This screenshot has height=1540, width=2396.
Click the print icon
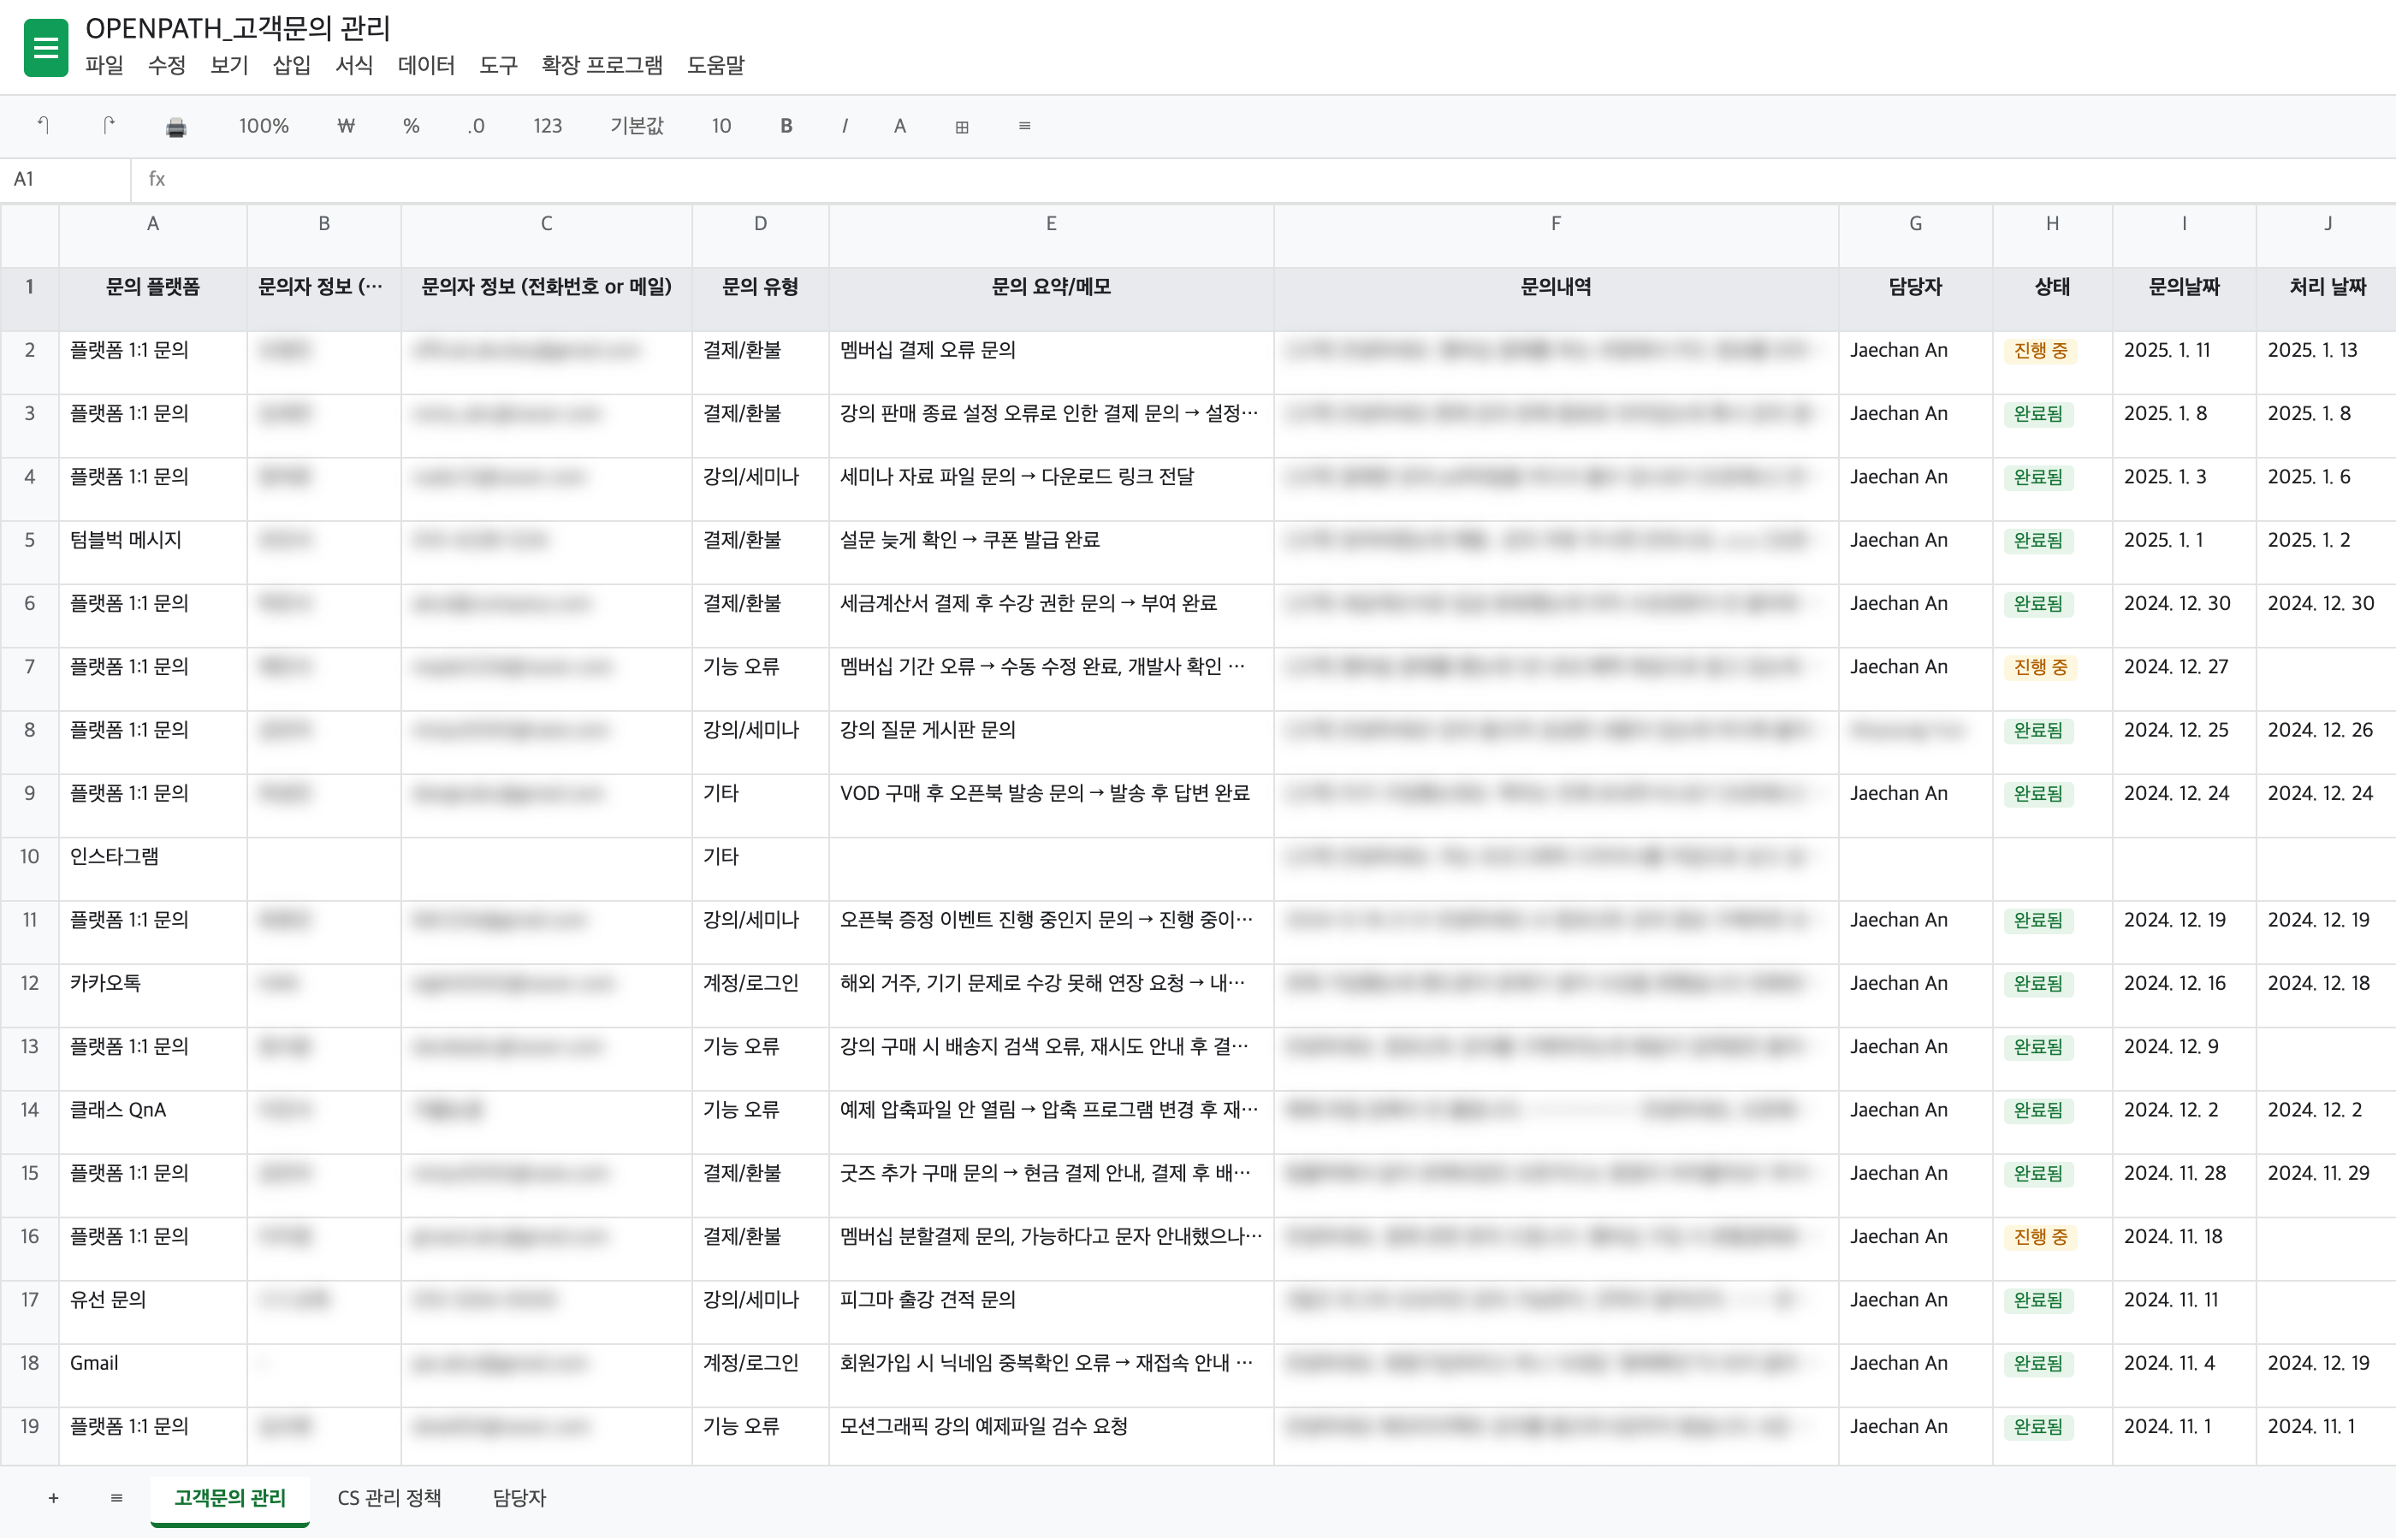click(x=176, y=127)
